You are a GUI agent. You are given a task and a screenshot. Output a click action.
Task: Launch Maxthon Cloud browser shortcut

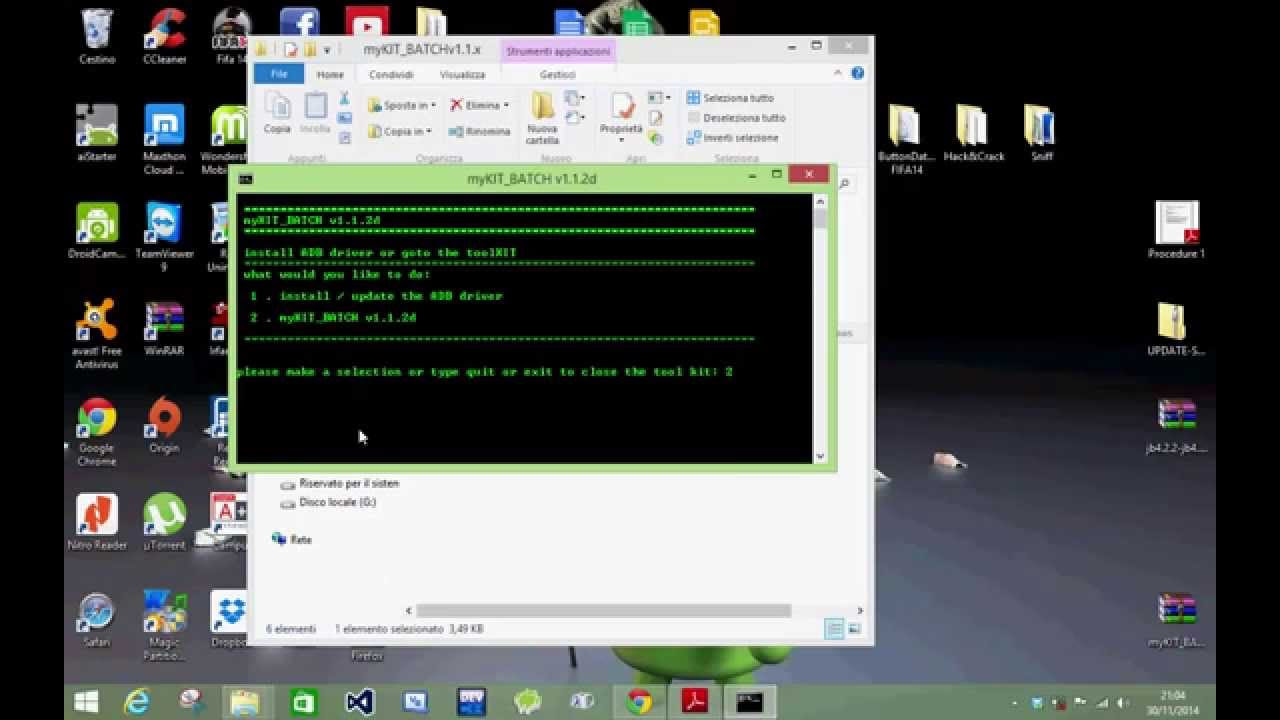164,139
